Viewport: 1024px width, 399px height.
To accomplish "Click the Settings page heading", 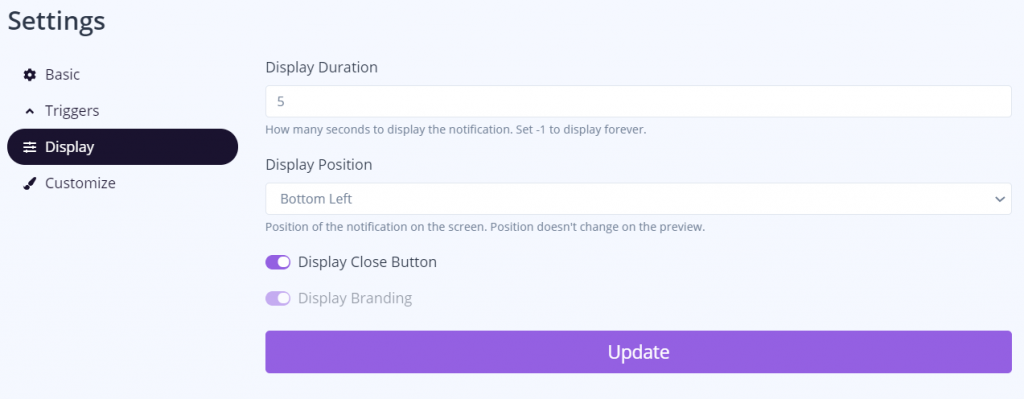I will coord(56,21).
